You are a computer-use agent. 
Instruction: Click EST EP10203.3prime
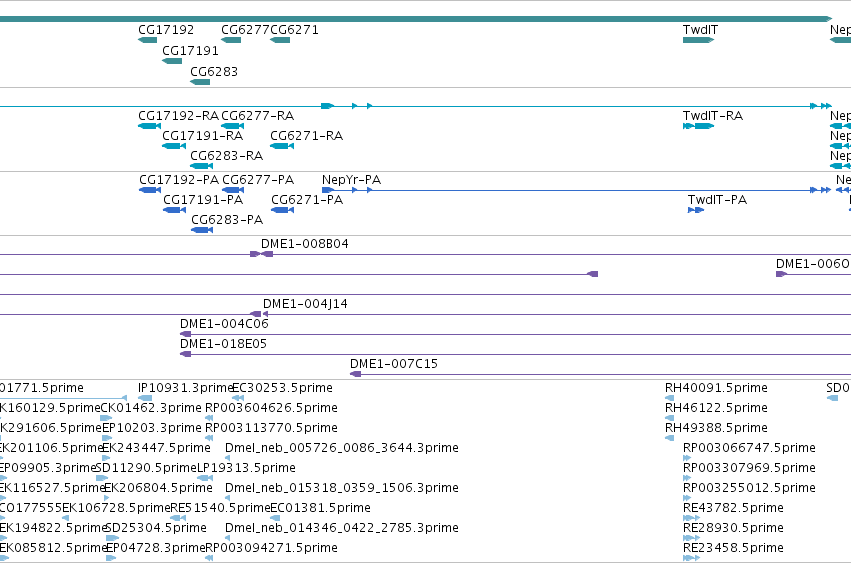click(x=151, y=428)
